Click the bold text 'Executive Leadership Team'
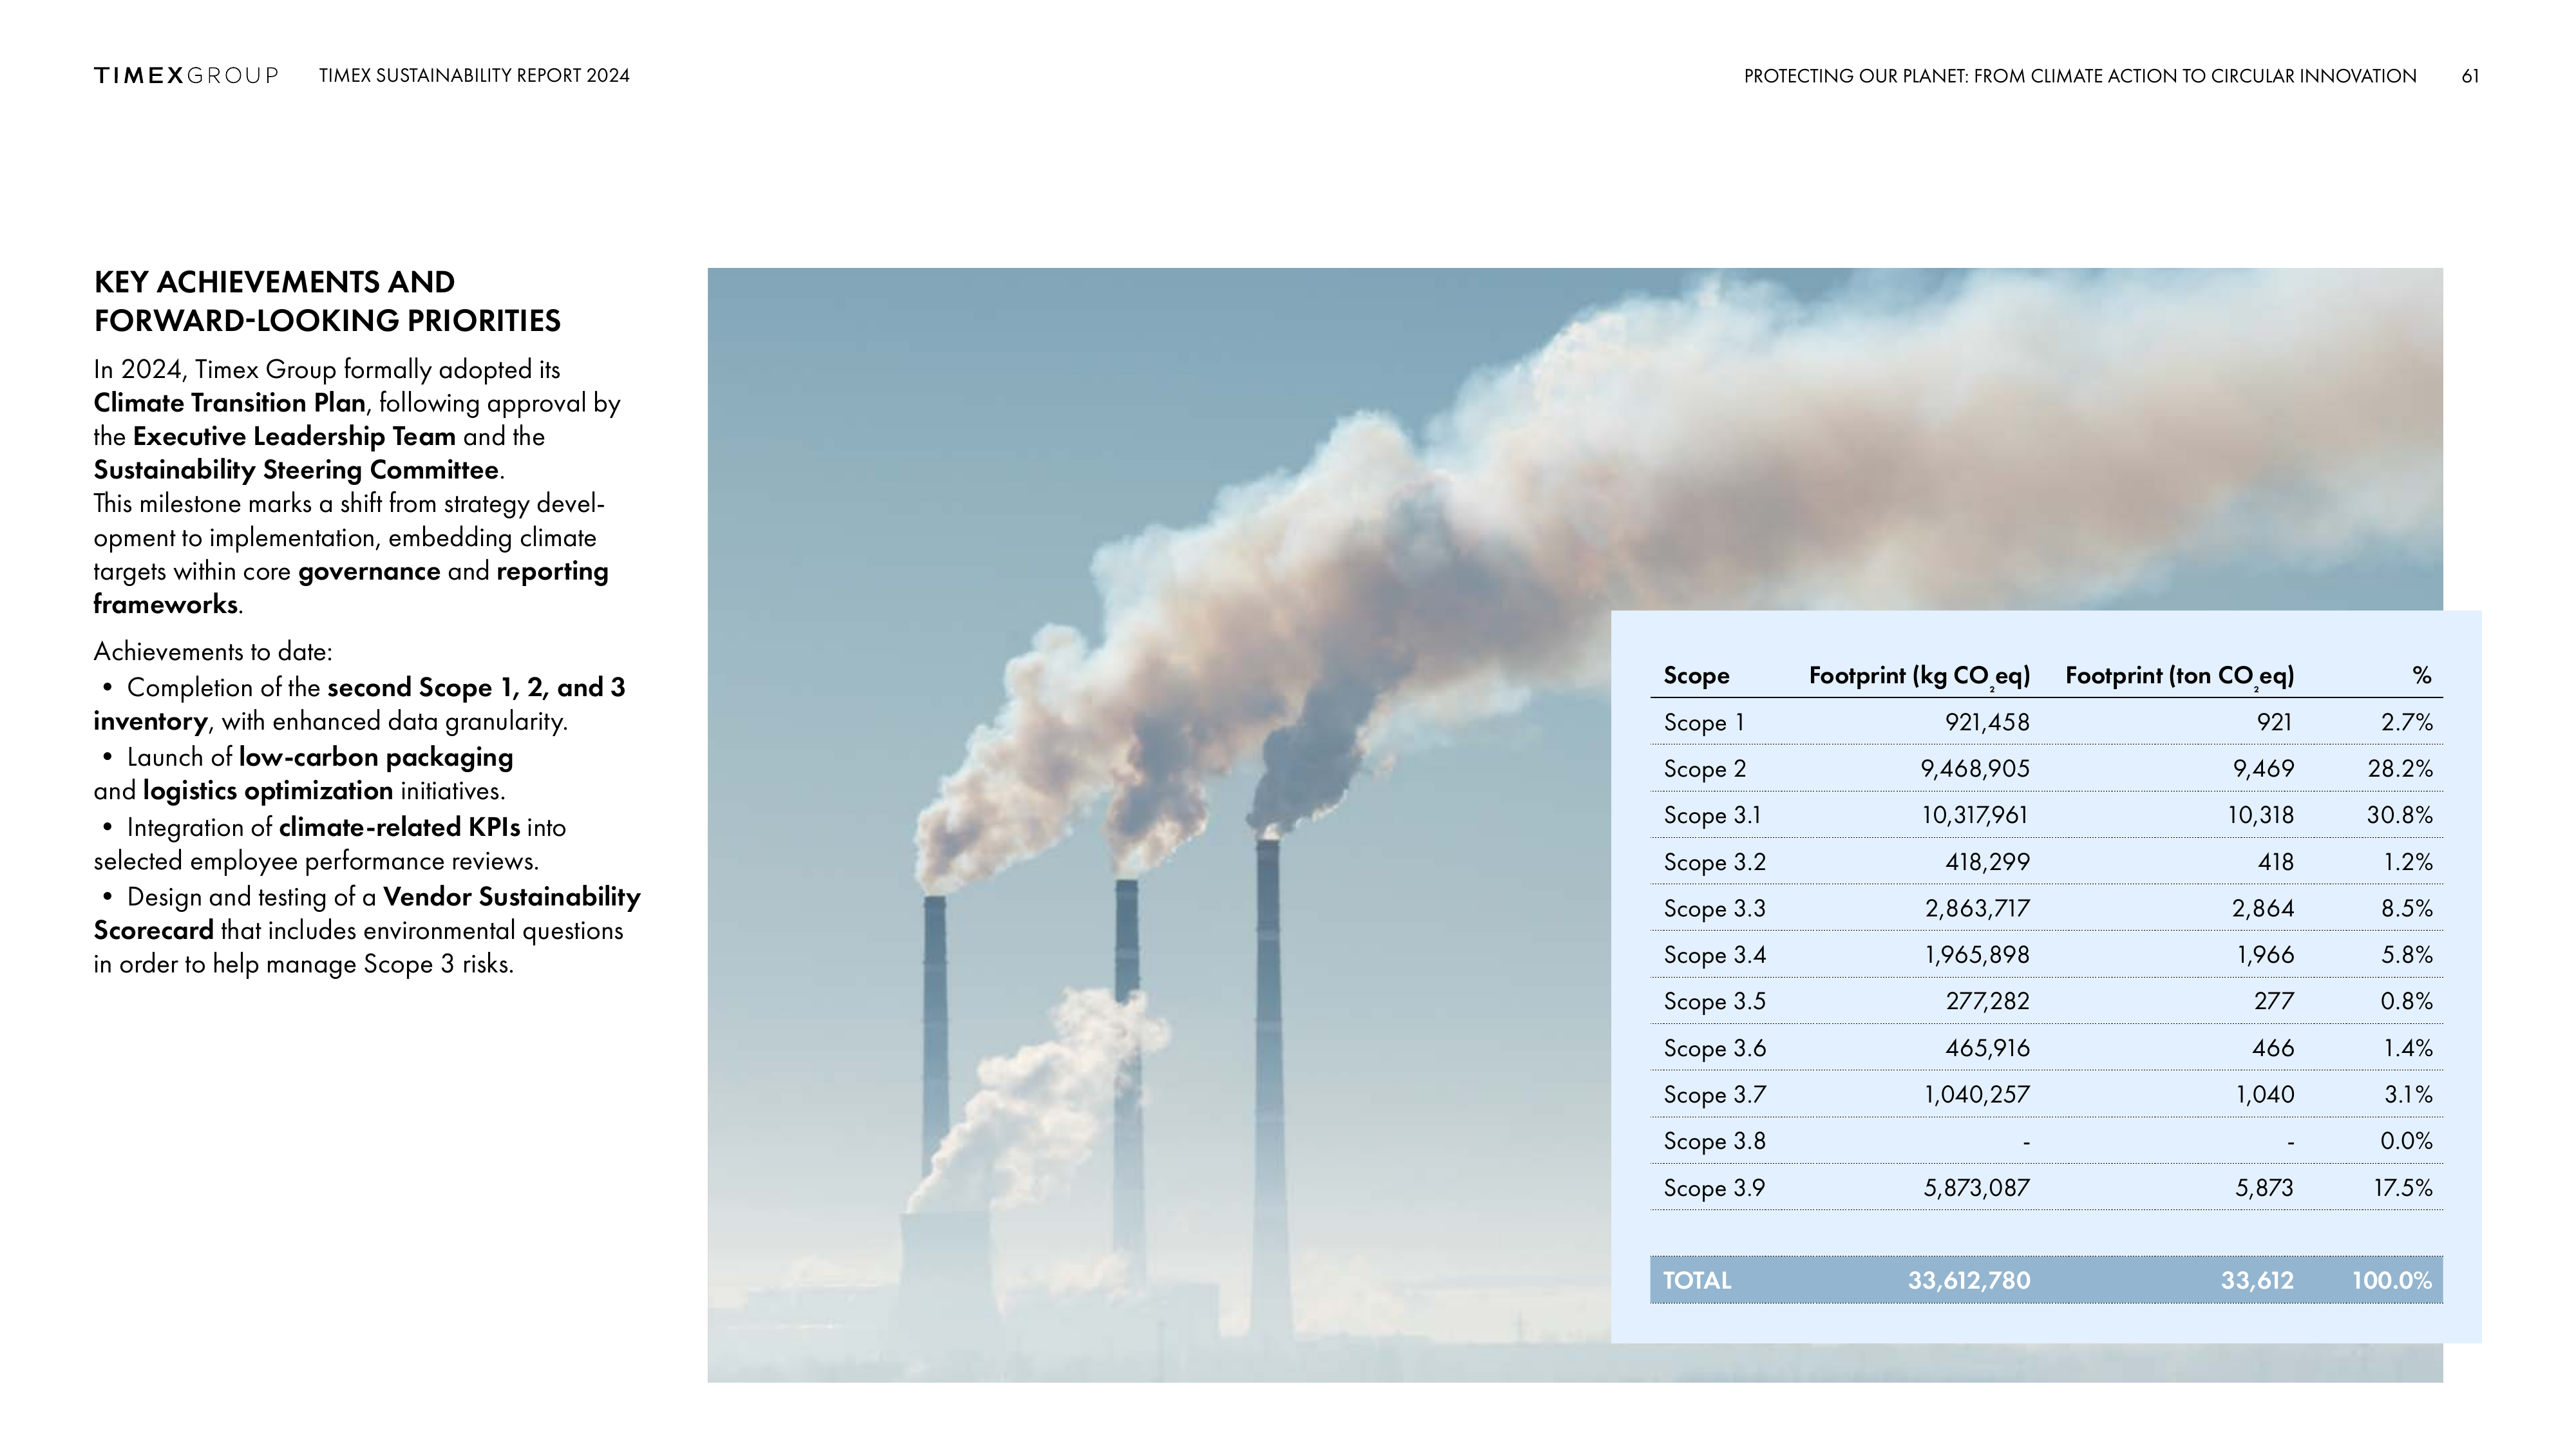Image resolution: width=2576 pixels, height=1449 pixels. 294,437
